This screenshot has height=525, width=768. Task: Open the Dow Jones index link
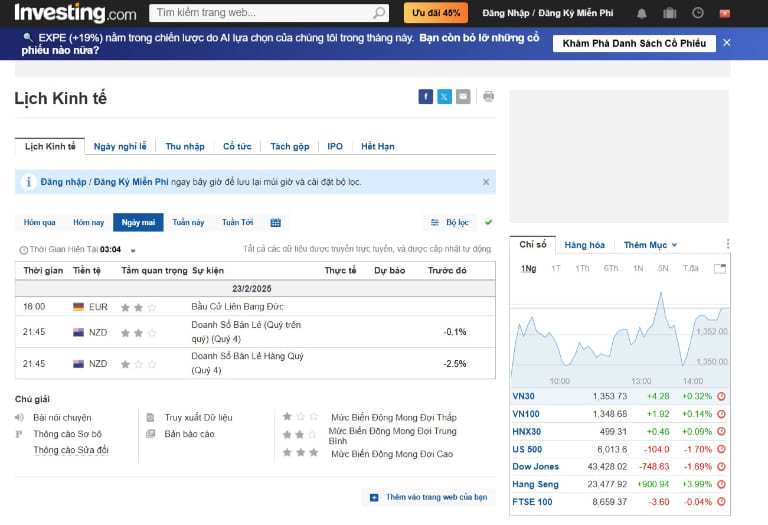click(x=535, y=466)
